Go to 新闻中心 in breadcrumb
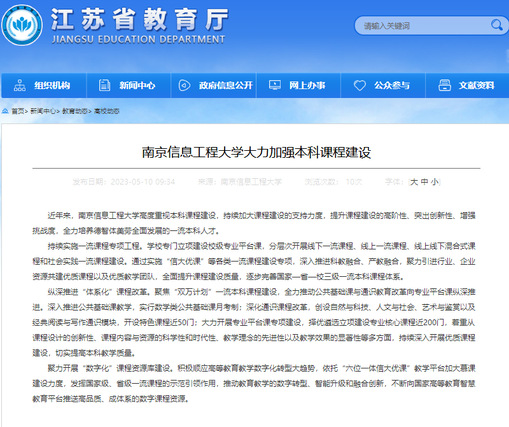Screen dimensions: 509x427 [x=43, y=111]
